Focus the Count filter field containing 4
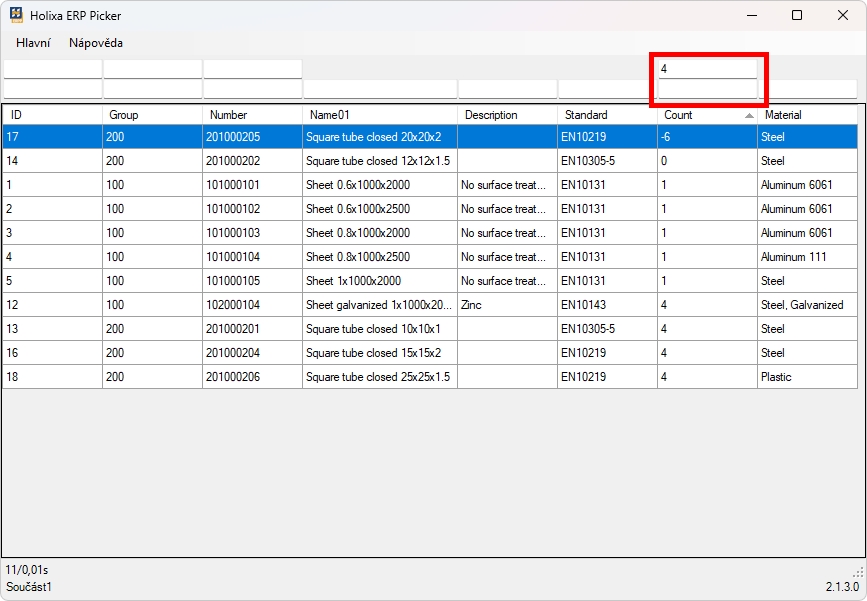Screen dimensions: 867x601 pos(707,69)
